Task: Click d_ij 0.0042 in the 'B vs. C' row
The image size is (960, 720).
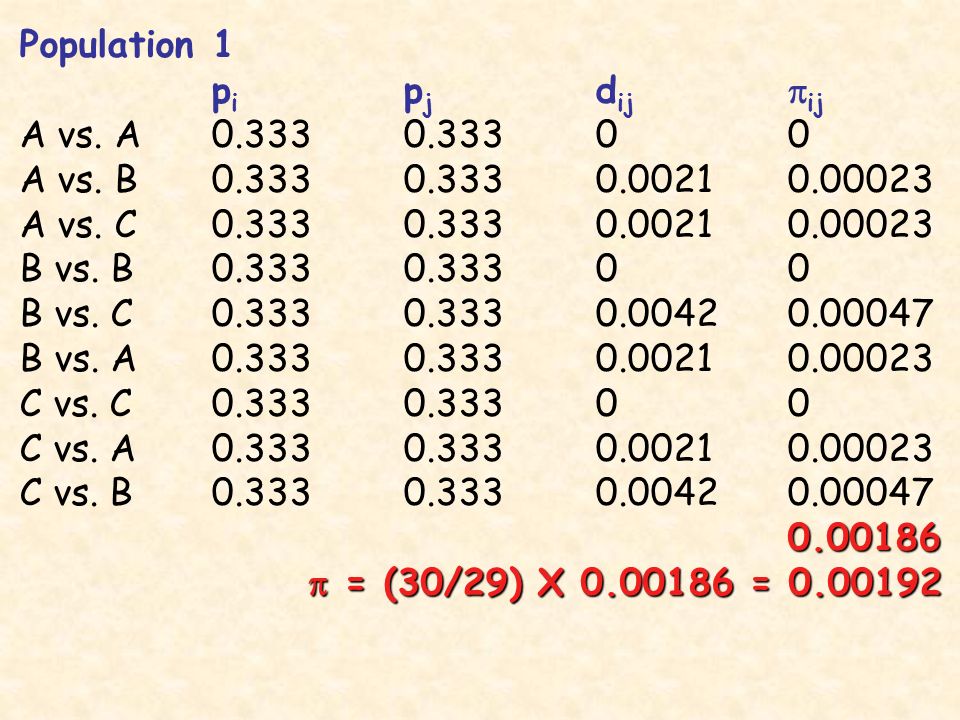Action: click(656, 313)
